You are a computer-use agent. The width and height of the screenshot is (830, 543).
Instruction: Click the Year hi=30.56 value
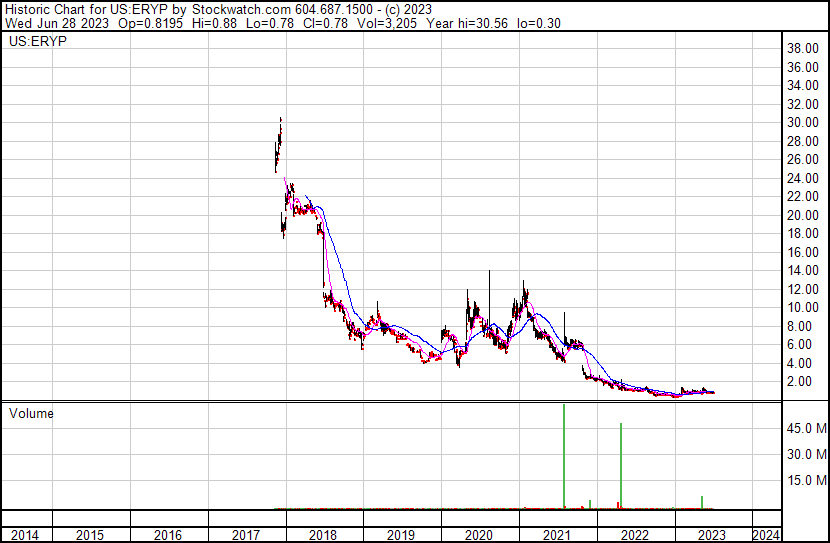467,23
